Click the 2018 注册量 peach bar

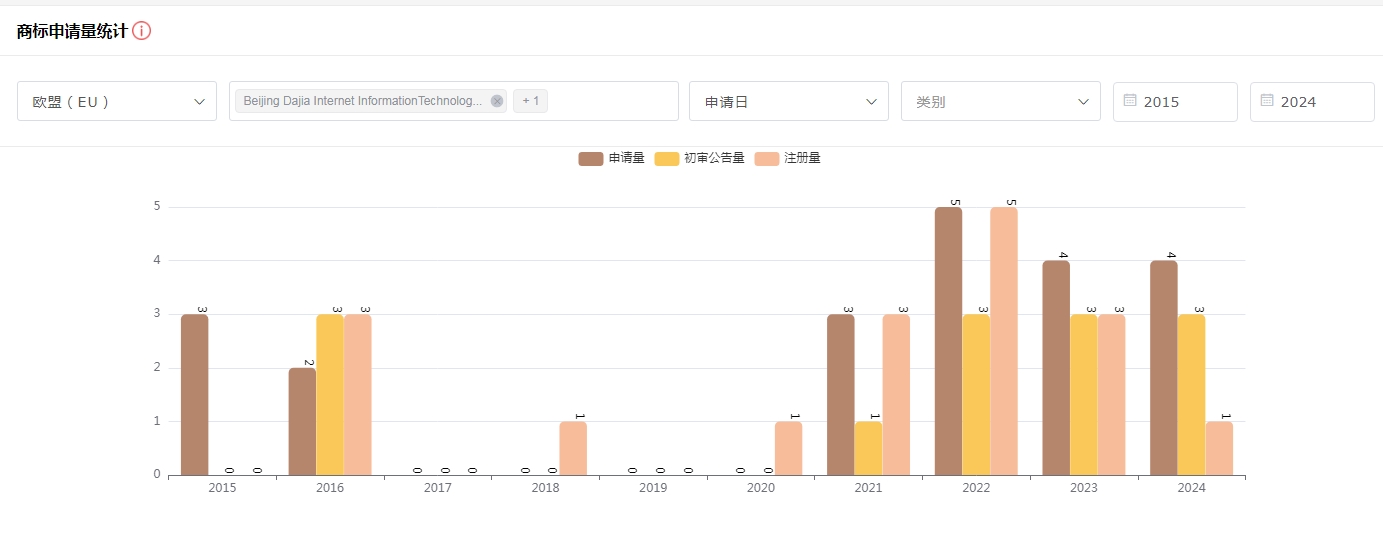573,448
